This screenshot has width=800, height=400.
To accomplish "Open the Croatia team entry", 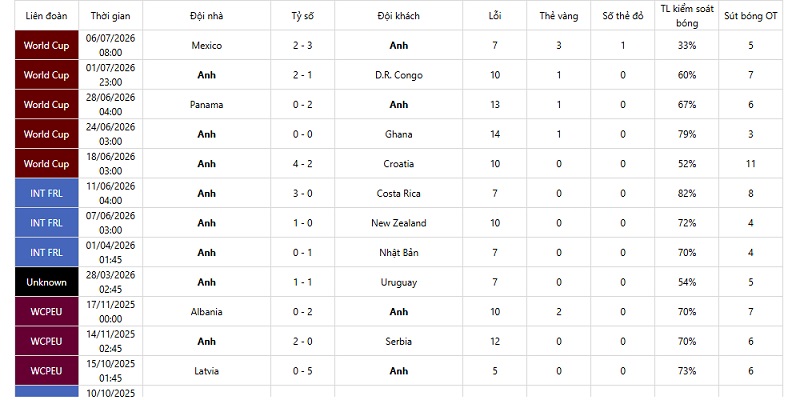I will tap(398, 164).
